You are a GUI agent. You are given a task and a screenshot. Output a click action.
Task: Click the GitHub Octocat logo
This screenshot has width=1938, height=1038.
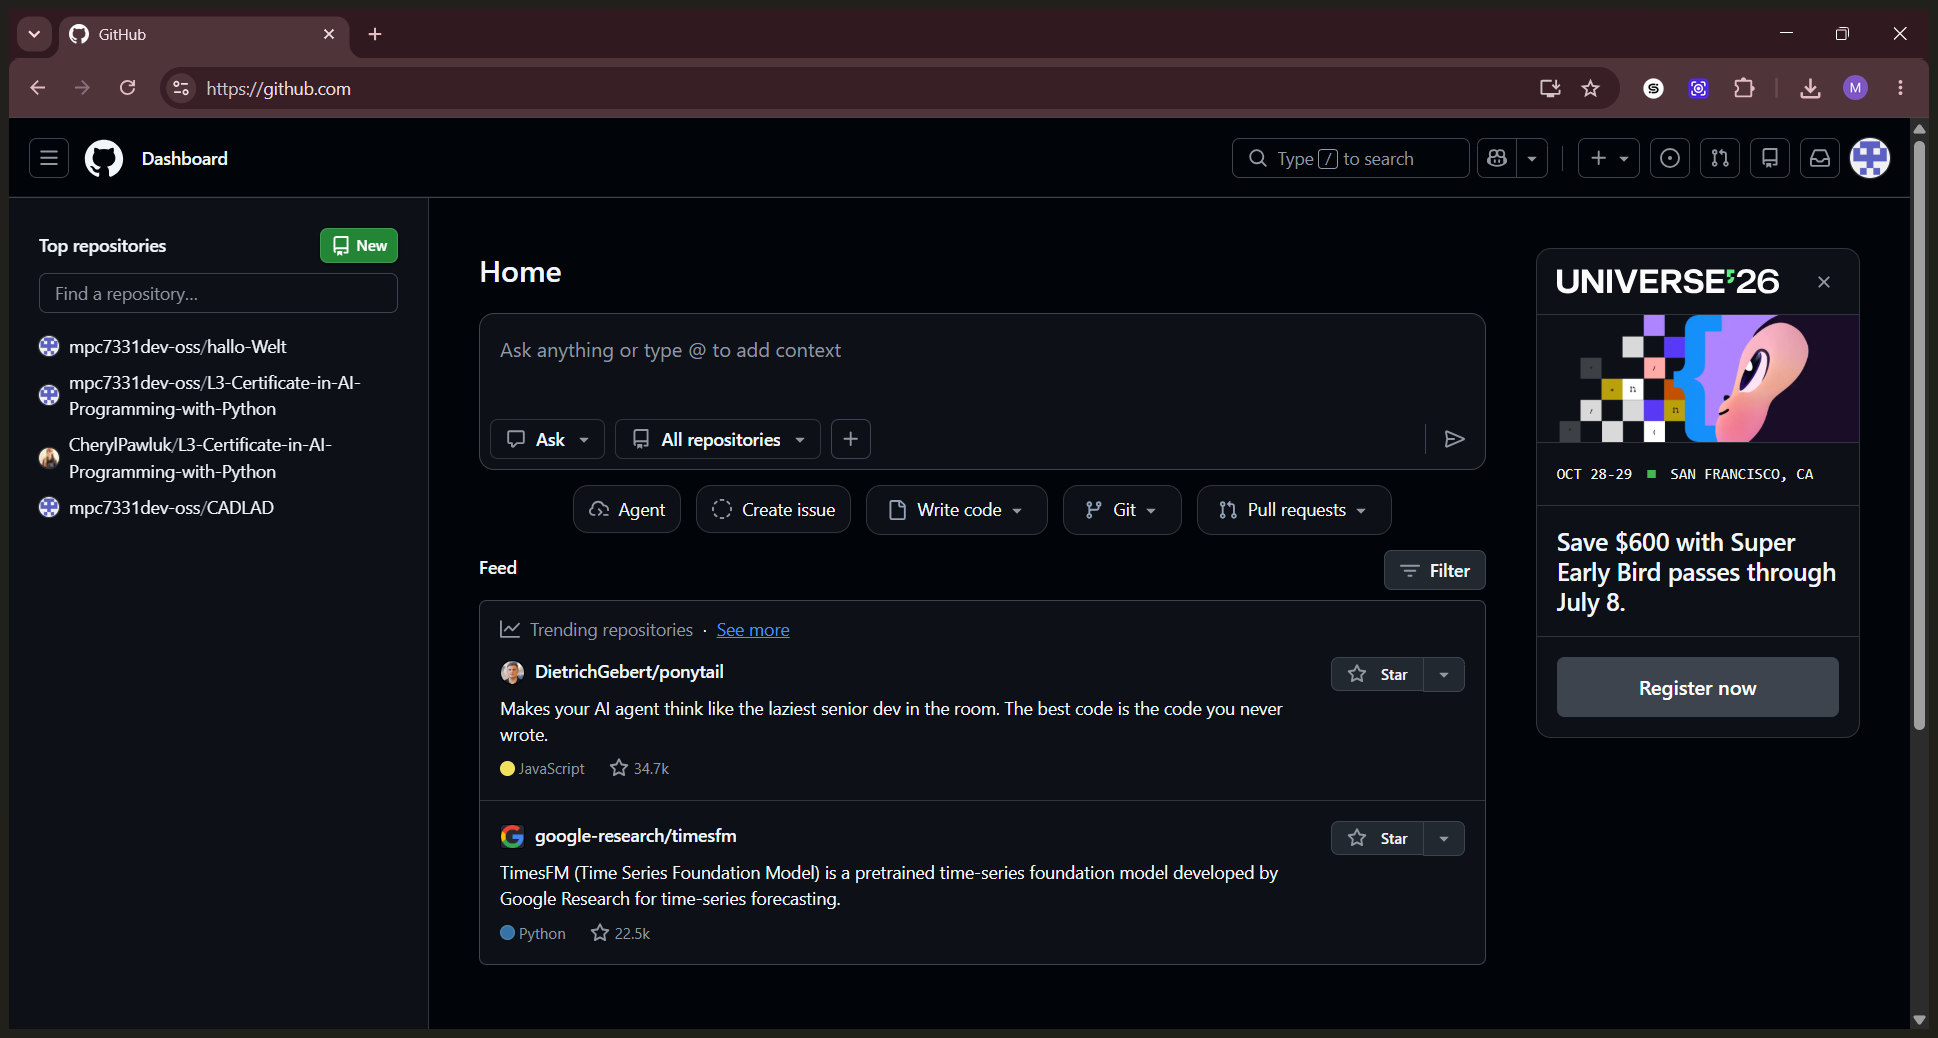point(104,158)
